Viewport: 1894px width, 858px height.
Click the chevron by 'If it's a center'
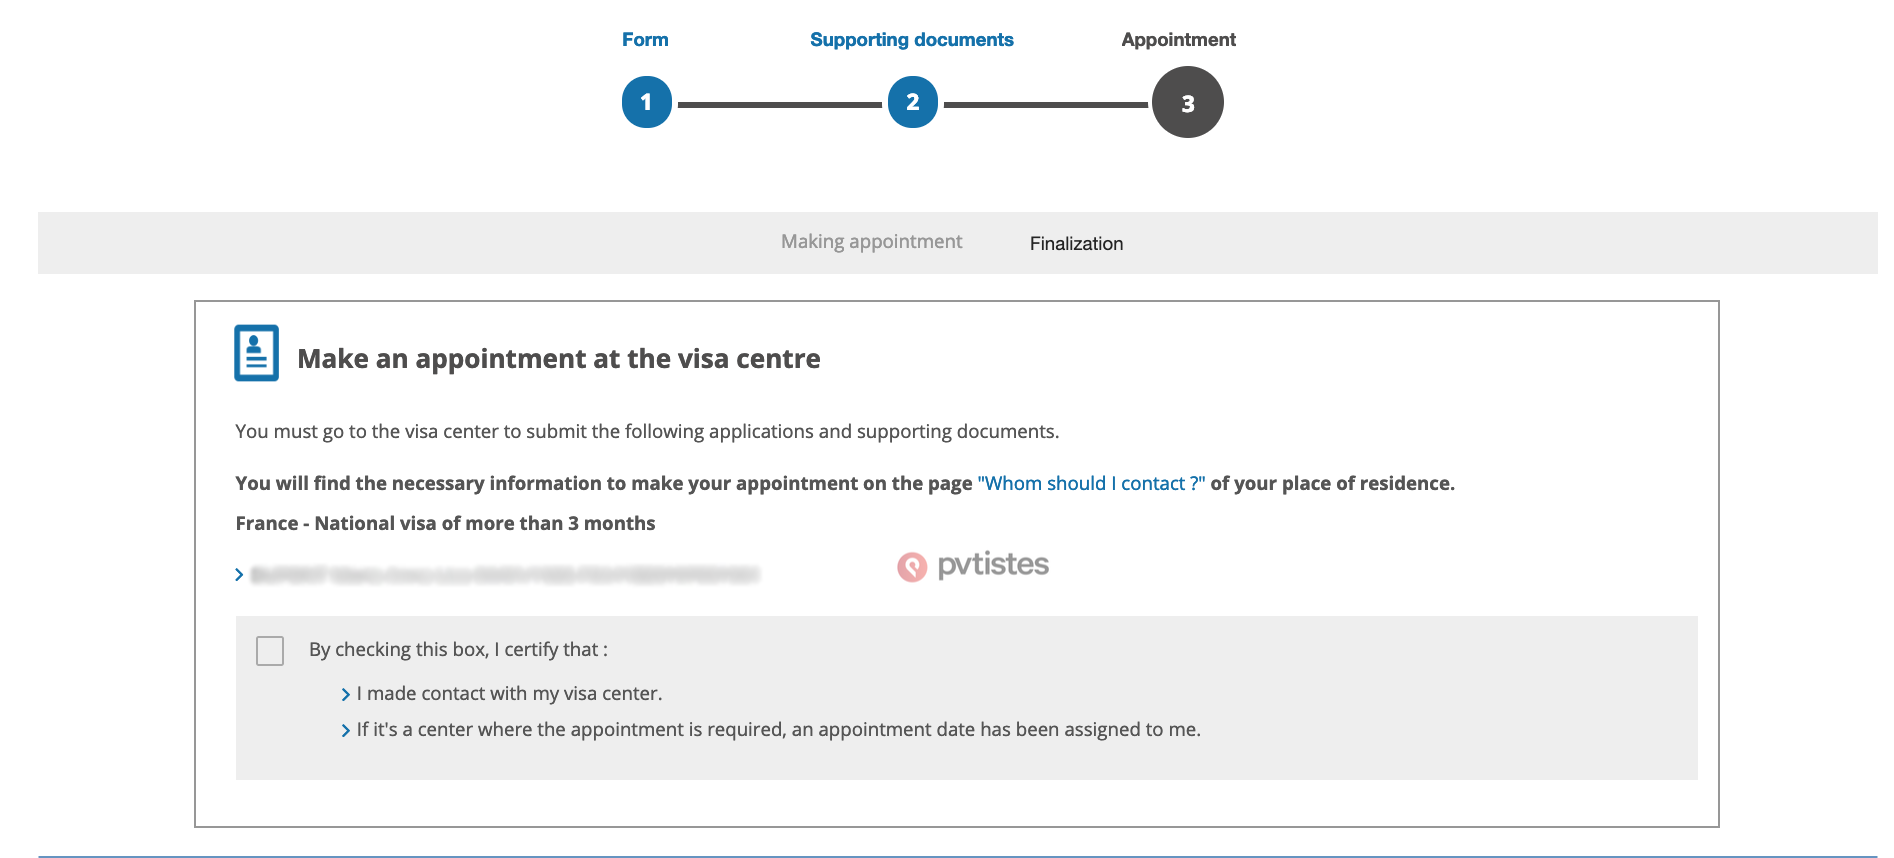tap(346, 730)
